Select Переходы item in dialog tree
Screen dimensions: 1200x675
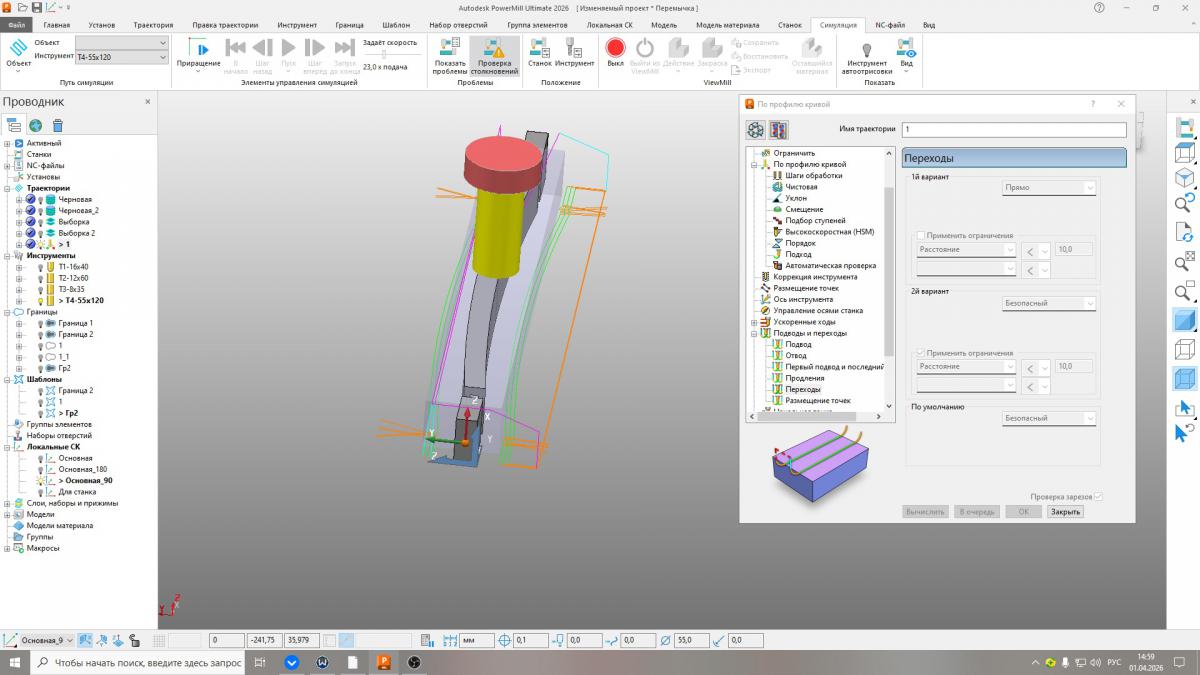(802, 389)
